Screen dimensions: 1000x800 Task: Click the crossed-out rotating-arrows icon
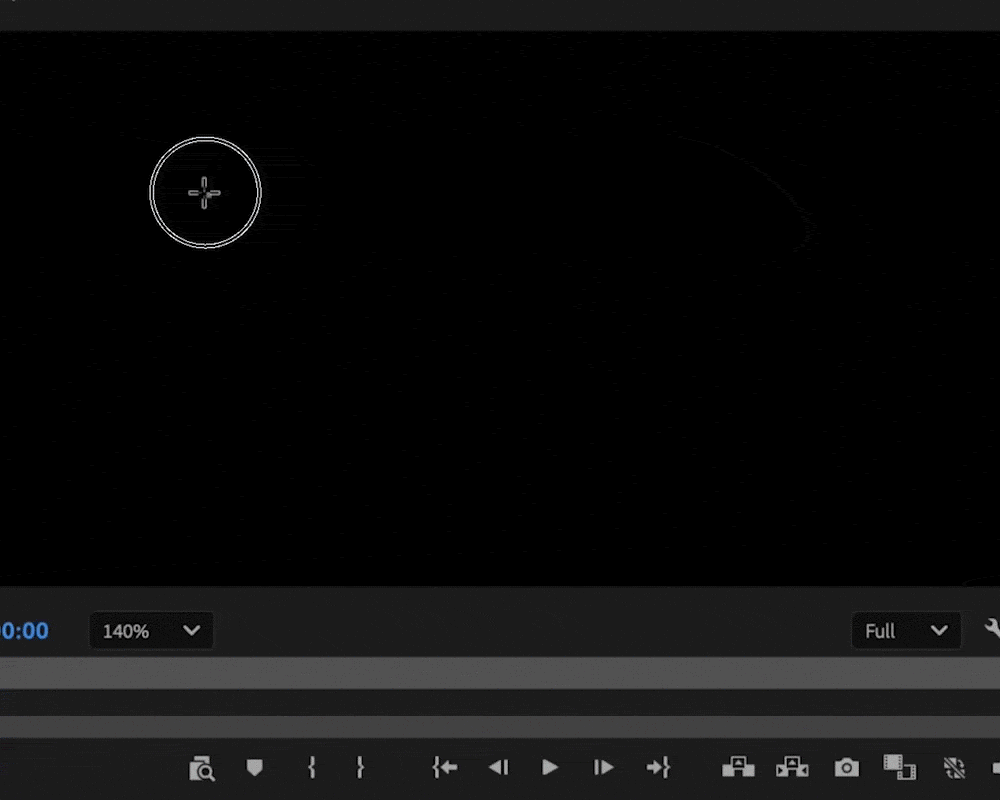954,768
